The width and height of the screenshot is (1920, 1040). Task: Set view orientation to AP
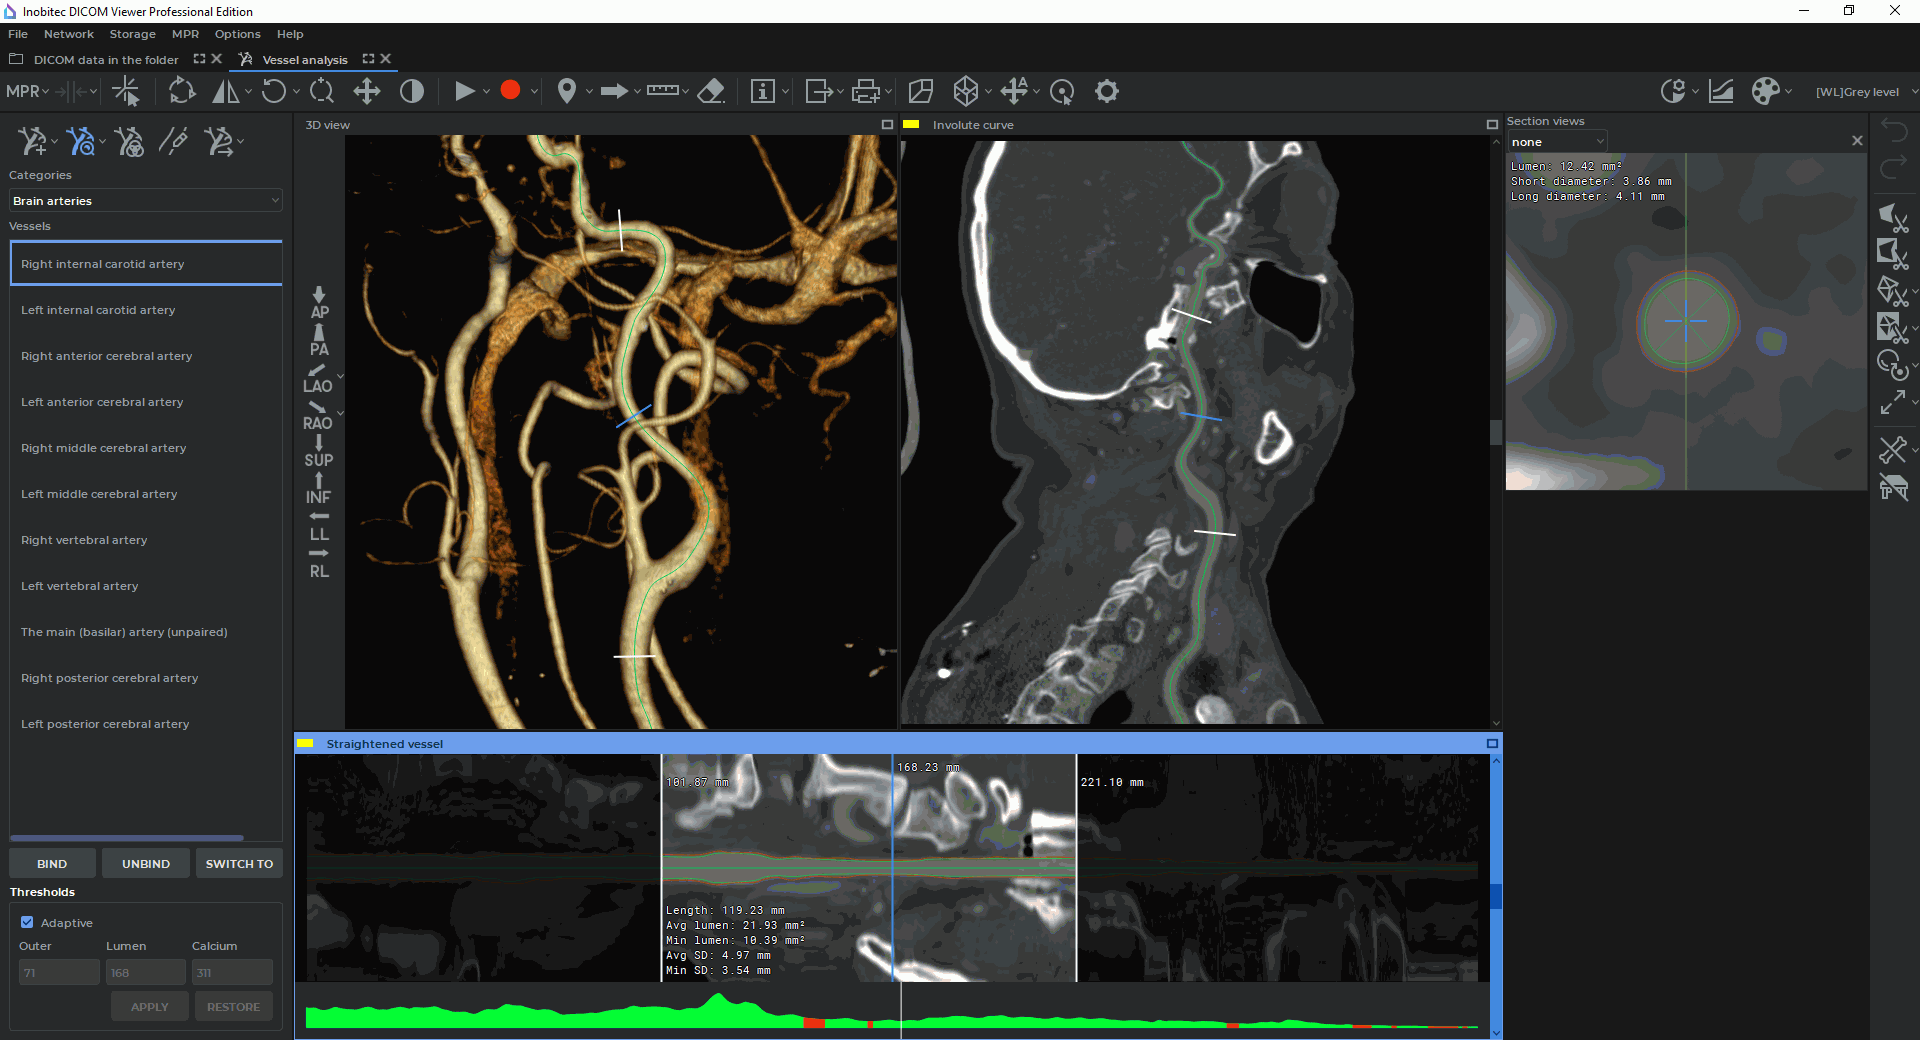coord(319,303)
